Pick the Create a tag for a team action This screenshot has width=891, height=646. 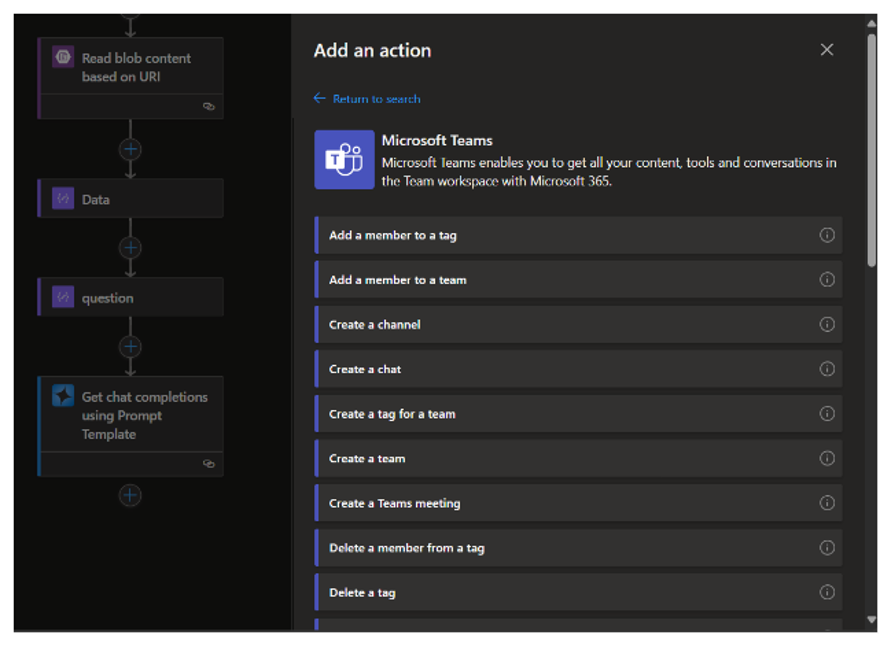578,414
